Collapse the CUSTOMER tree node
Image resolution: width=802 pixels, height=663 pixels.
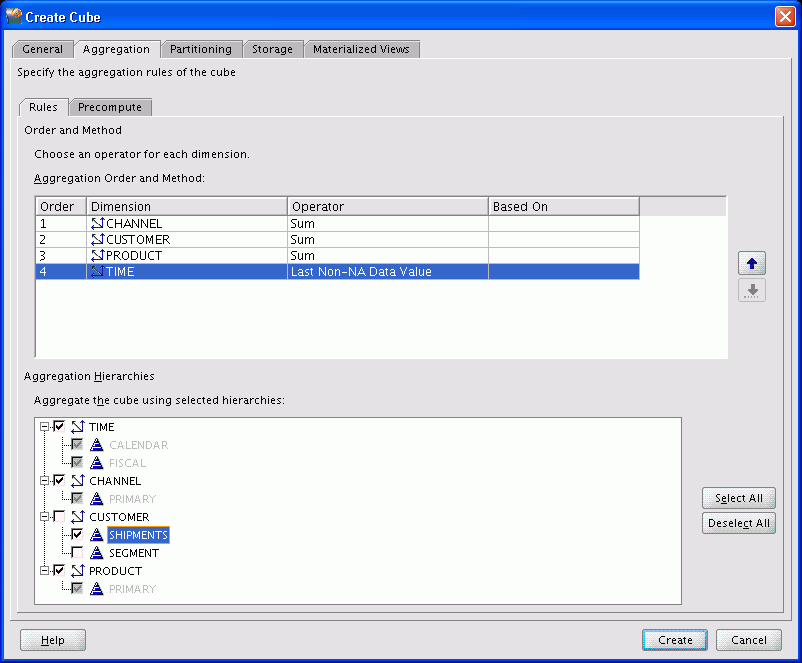click(43, 516)
